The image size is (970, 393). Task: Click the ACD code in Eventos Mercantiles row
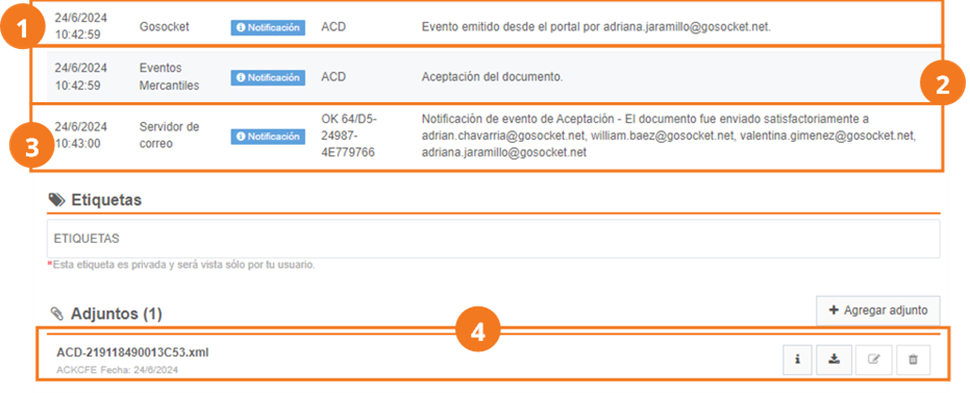(x=333, y=77)
